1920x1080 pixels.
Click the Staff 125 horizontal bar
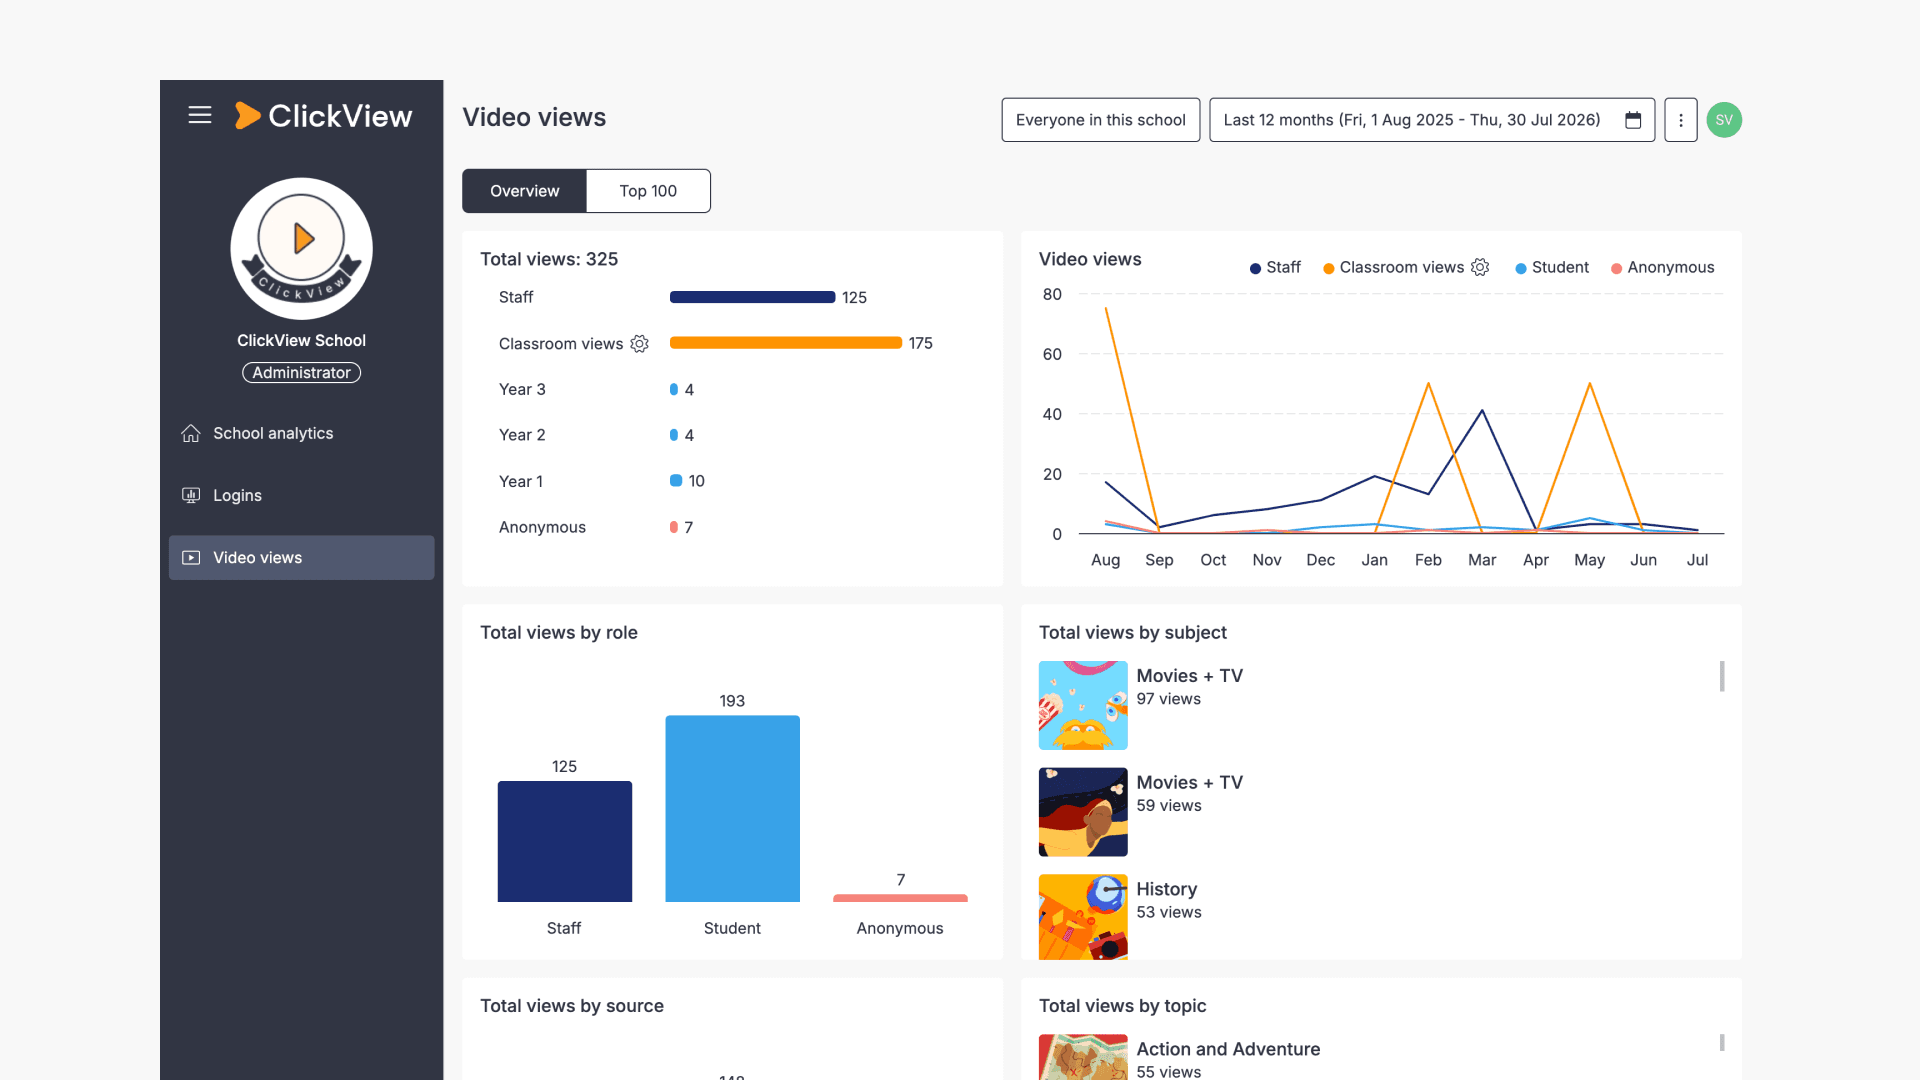[752, 297]
